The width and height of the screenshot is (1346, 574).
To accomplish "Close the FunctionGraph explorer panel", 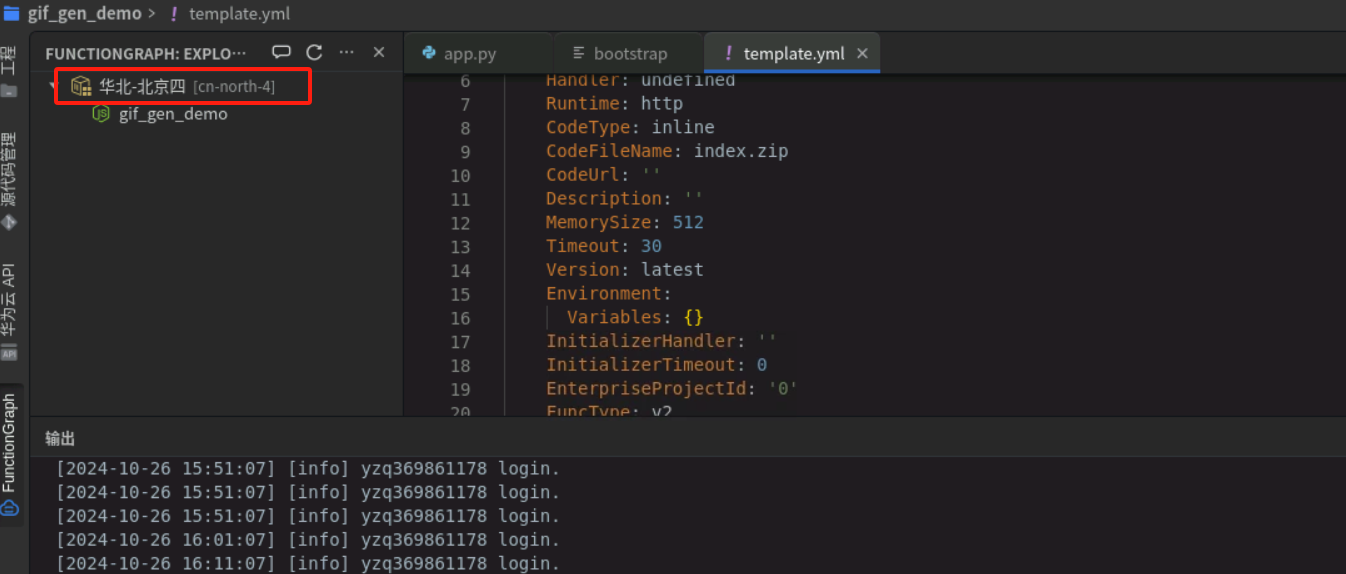I will (379, 53).
